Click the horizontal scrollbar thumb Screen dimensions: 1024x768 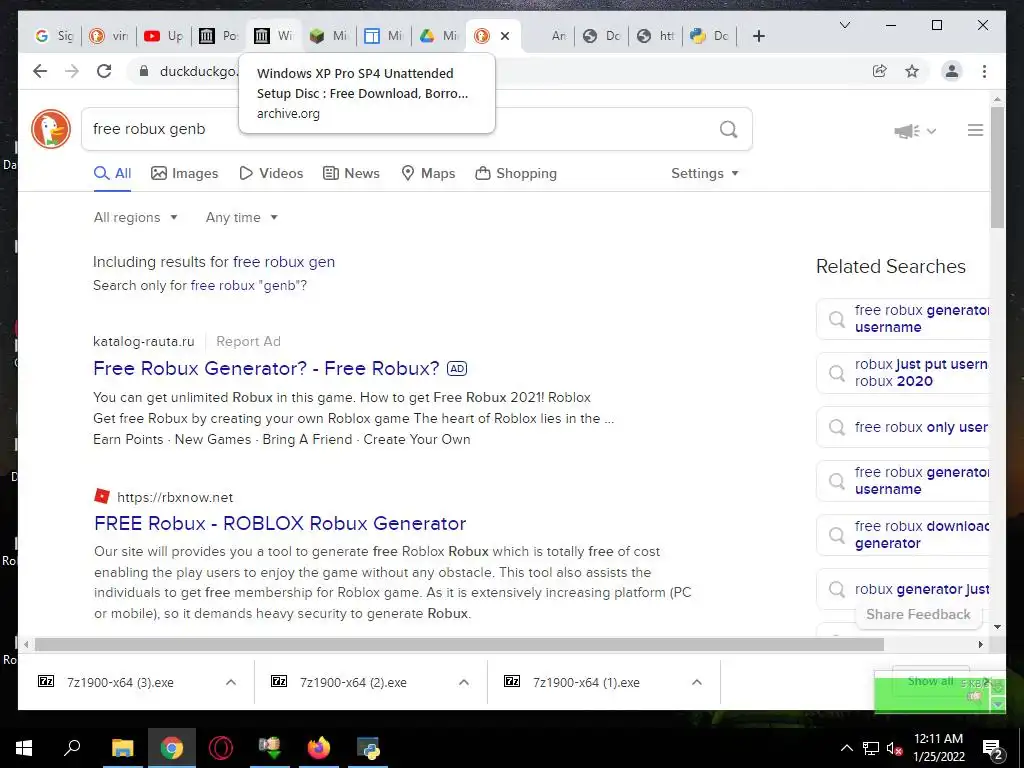pyautogui.click(x=459, y=645)
